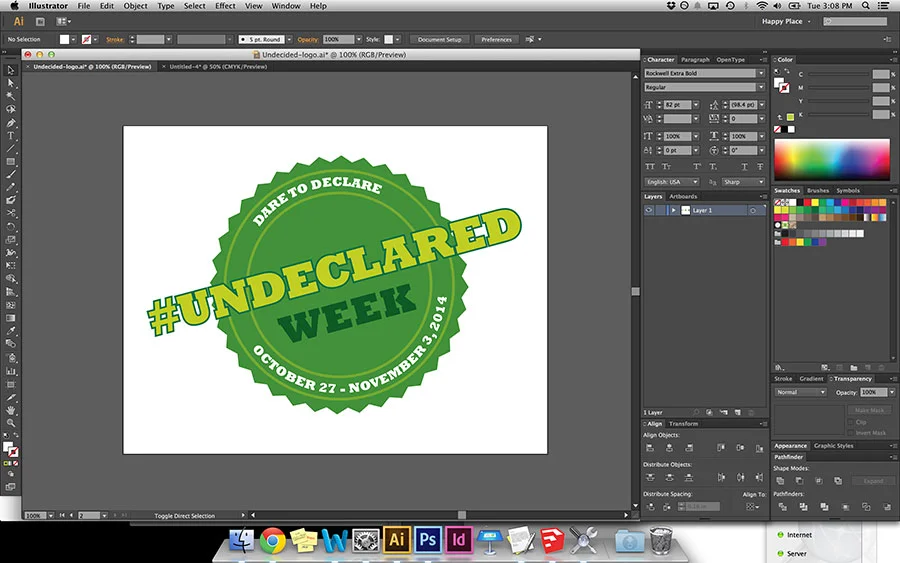Open the Happy Place workspace switcher
The height and width of the screenshot is (563, 900).
click(x=786, y=21)
